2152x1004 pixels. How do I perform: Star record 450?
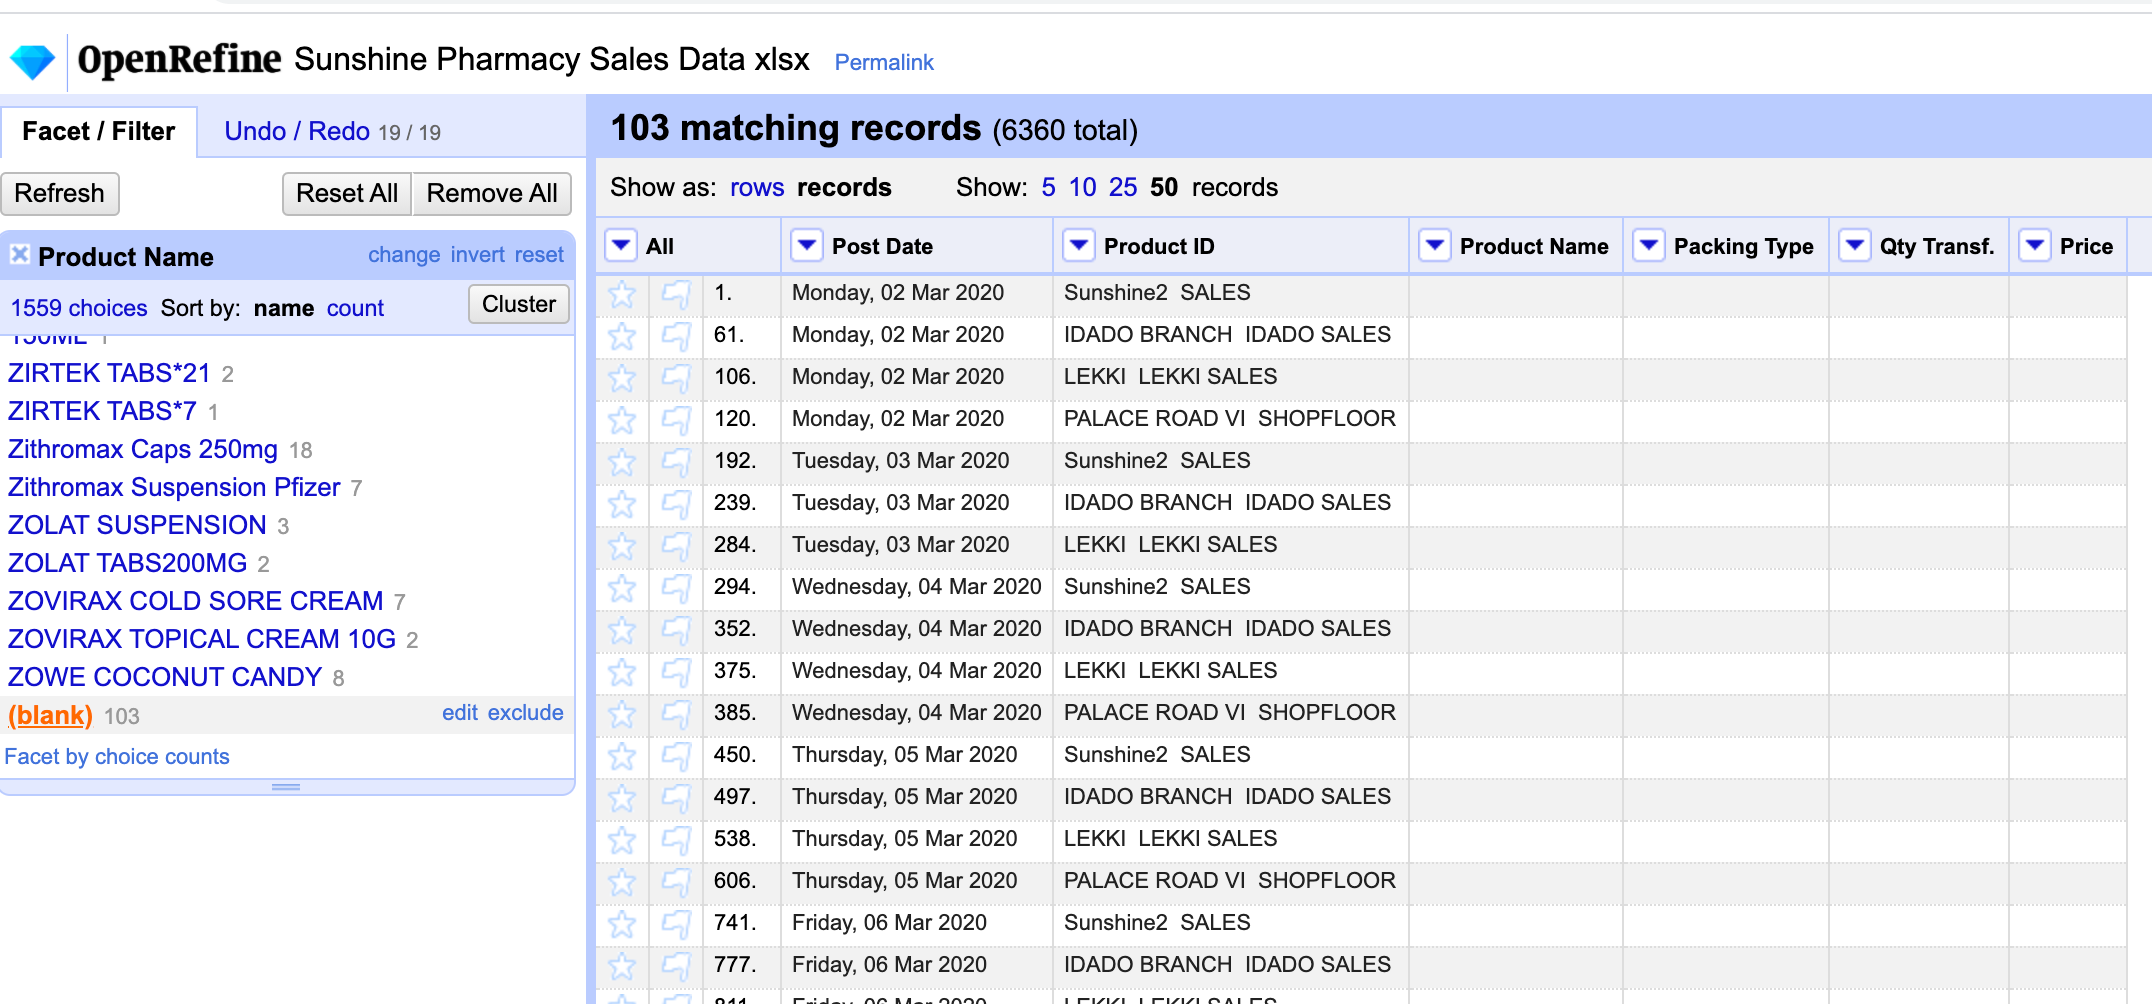(x=622, y=756)
